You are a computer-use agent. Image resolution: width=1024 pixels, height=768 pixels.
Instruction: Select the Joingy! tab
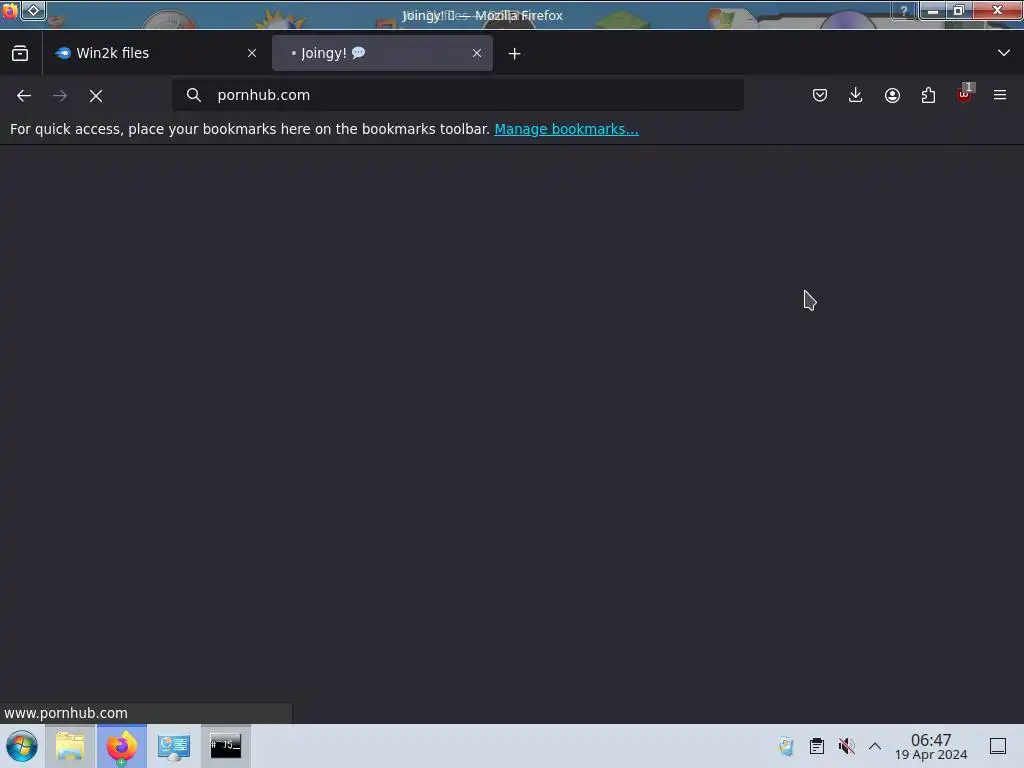382,53
